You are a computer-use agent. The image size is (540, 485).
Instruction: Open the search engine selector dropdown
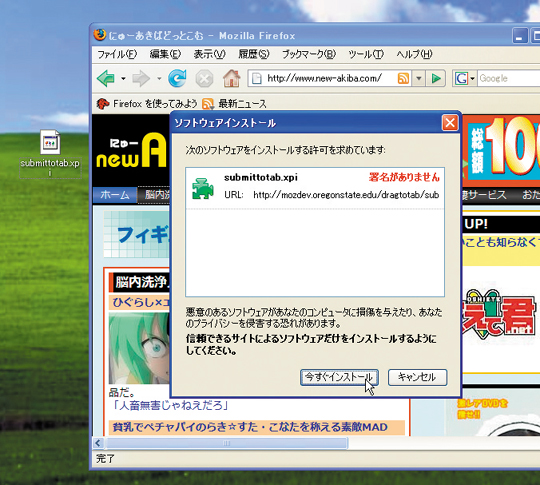(x=472, y=79)
